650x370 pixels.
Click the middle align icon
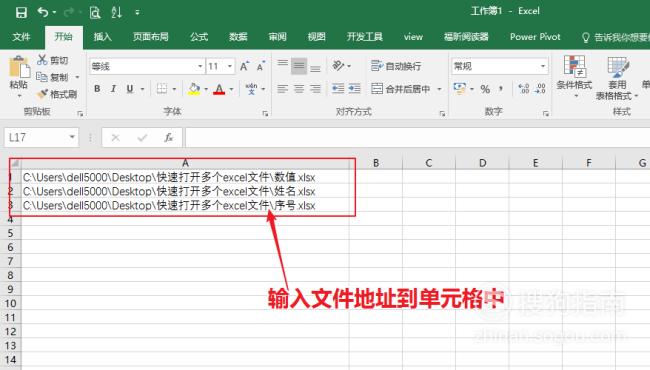pos(299,66)
